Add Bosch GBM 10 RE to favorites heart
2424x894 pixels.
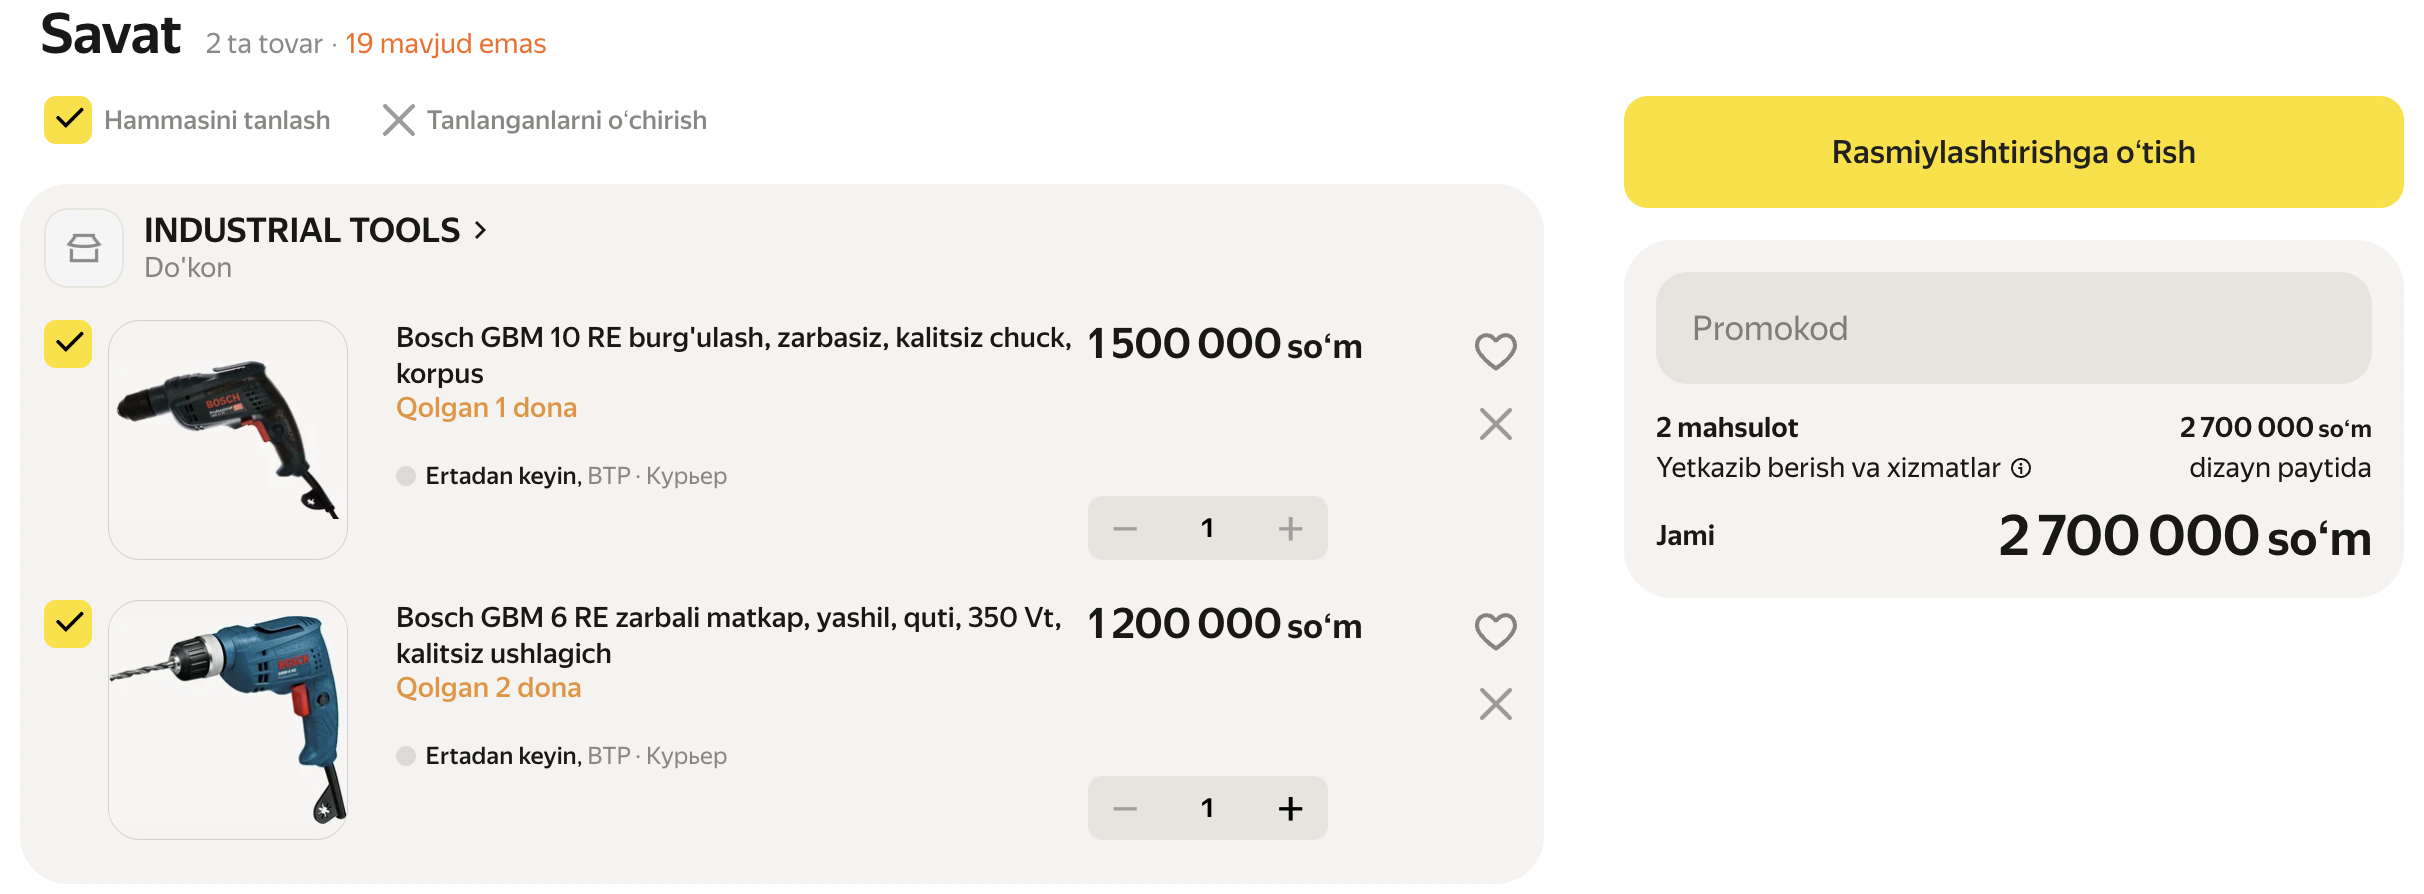pyautogui.click(x=1495, y=351)
